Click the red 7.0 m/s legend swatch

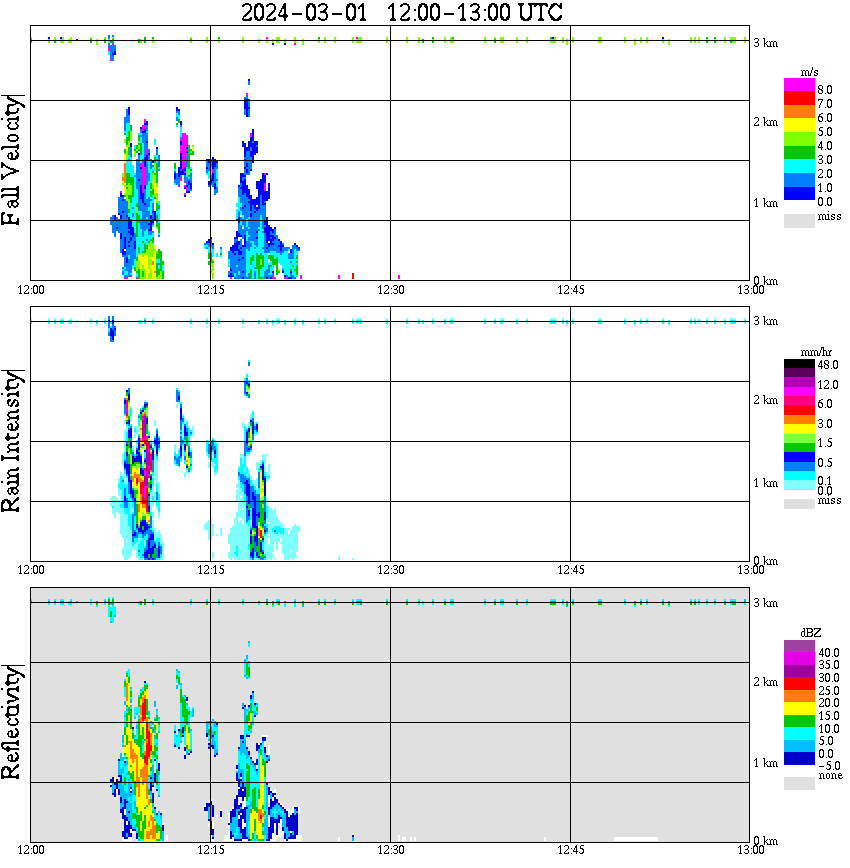point(799,97)
